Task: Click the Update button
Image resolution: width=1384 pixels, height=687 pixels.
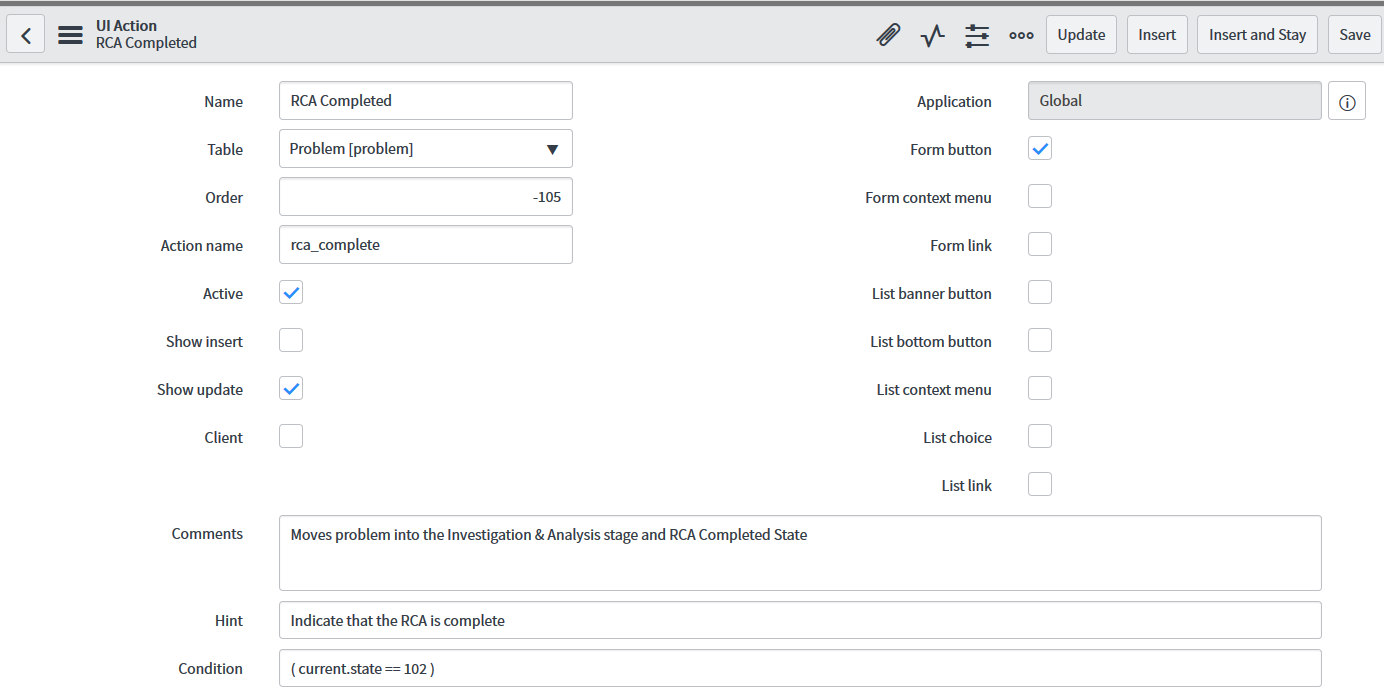Action: click(1081, 35)
